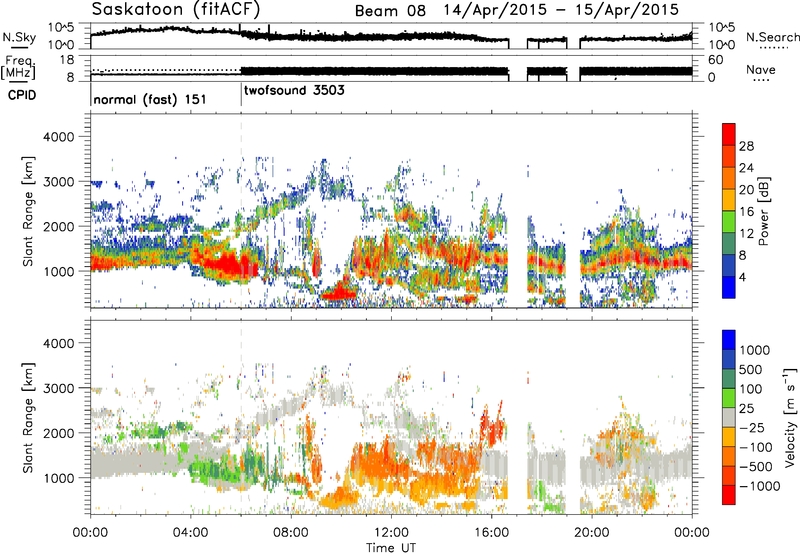The width and height of the screenshot is (800, 554).
Task: Pick the light green segment of the power colorbar
Action: 729,221
